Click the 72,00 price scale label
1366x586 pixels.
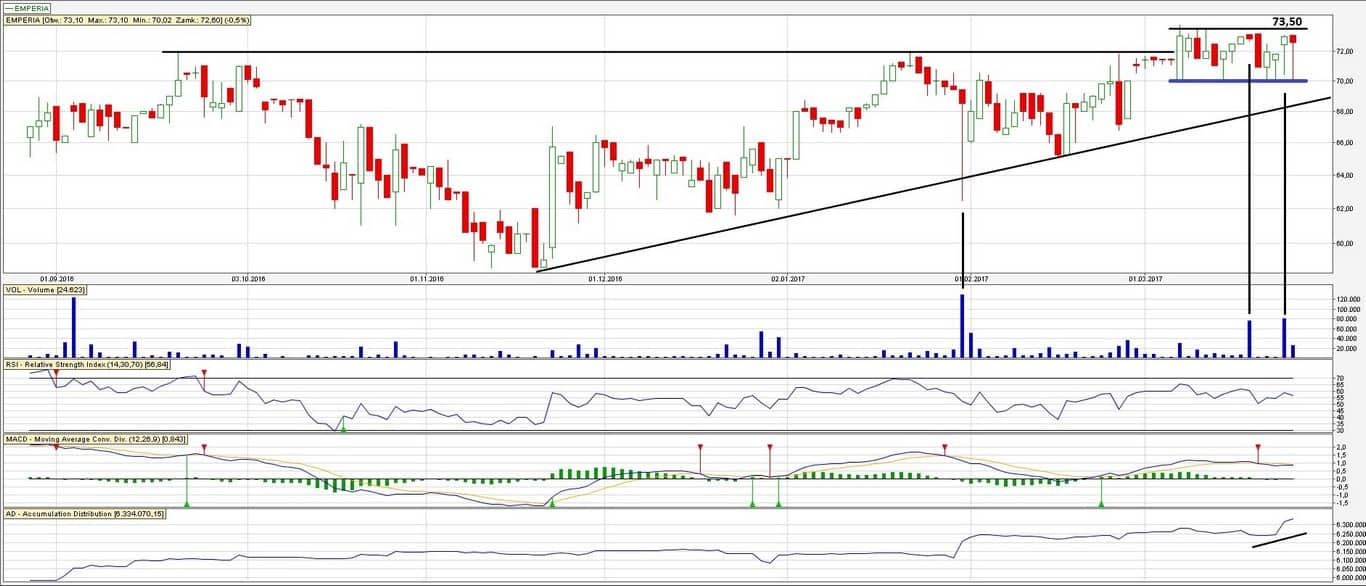tap(1345, 51)
